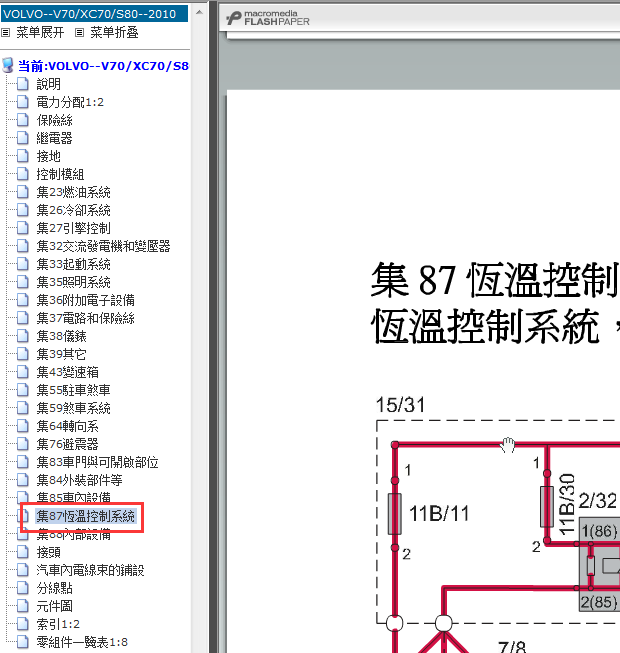Open 集35照明系統 in the tree

73,282
